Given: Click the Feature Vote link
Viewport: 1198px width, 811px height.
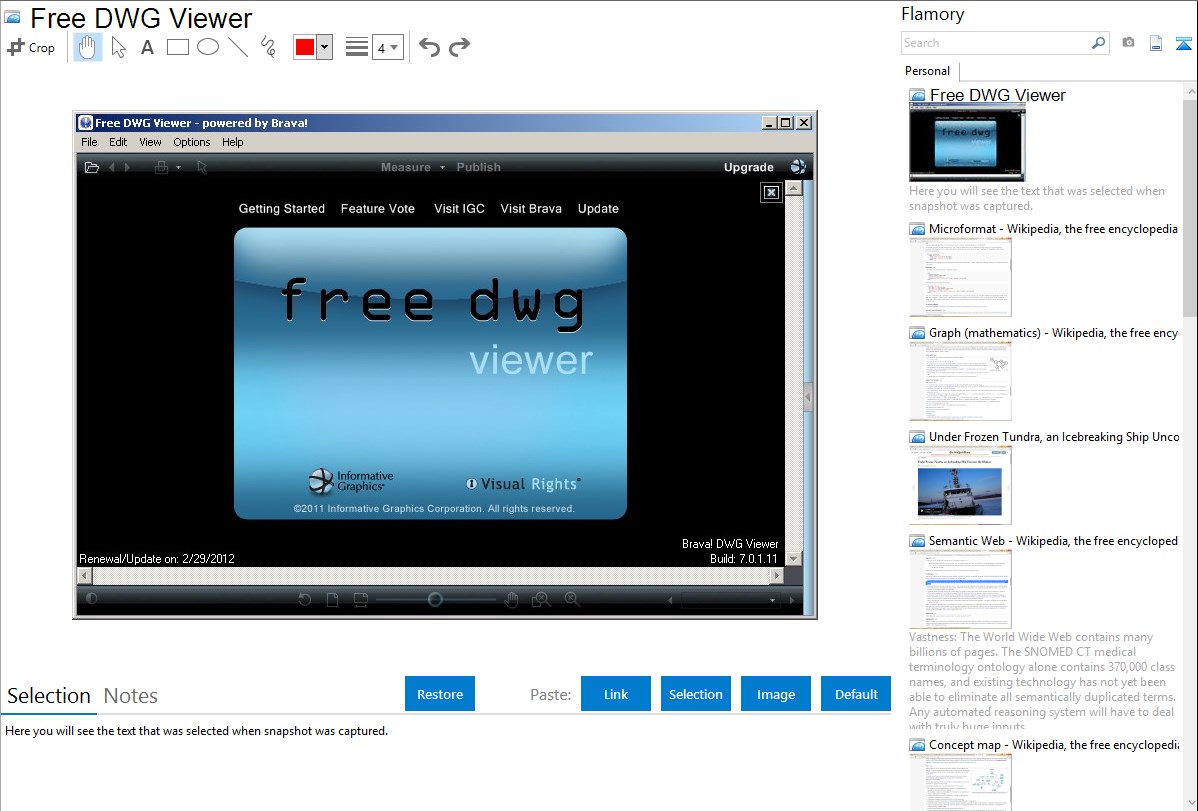Looking at the screenshot, I should [377, 209].
